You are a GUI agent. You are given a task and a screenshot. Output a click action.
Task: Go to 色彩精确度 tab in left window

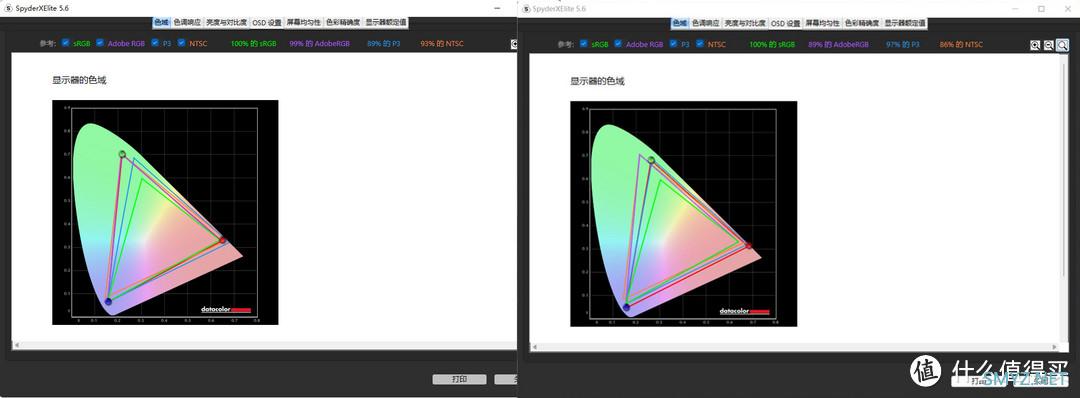pyautogui.click(x=343, y=22)
